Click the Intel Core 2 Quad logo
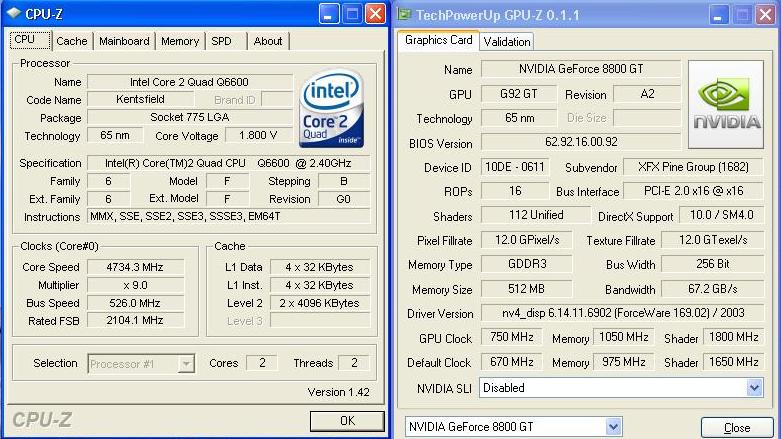 [331, 108]
